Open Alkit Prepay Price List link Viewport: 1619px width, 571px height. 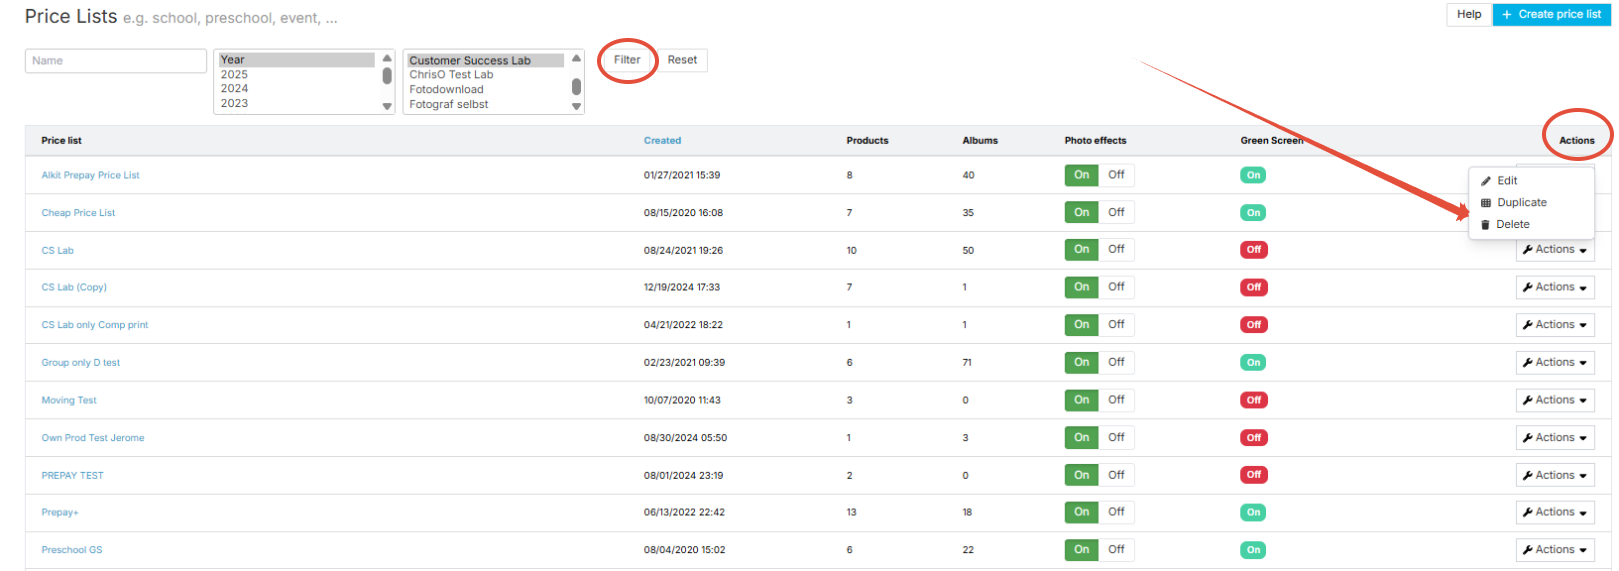pyautogui.click(x=90, y=175)
